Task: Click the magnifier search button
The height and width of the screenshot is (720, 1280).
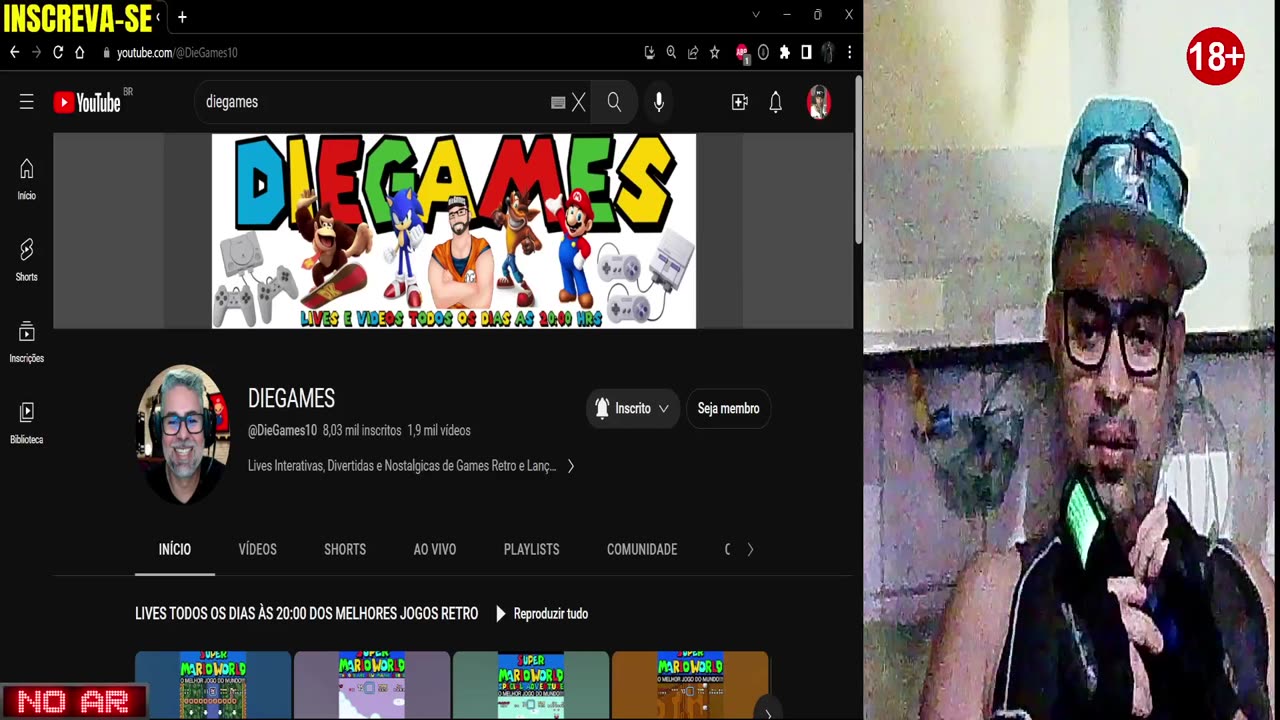Action: point(614,102)
